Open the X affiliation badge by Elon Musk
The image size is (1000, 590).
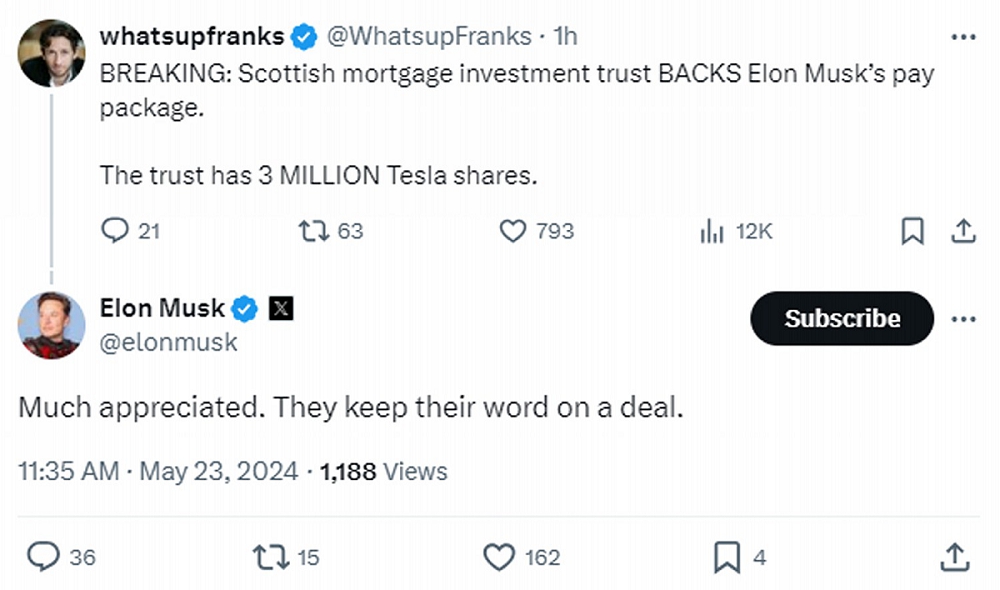point(281,309)
